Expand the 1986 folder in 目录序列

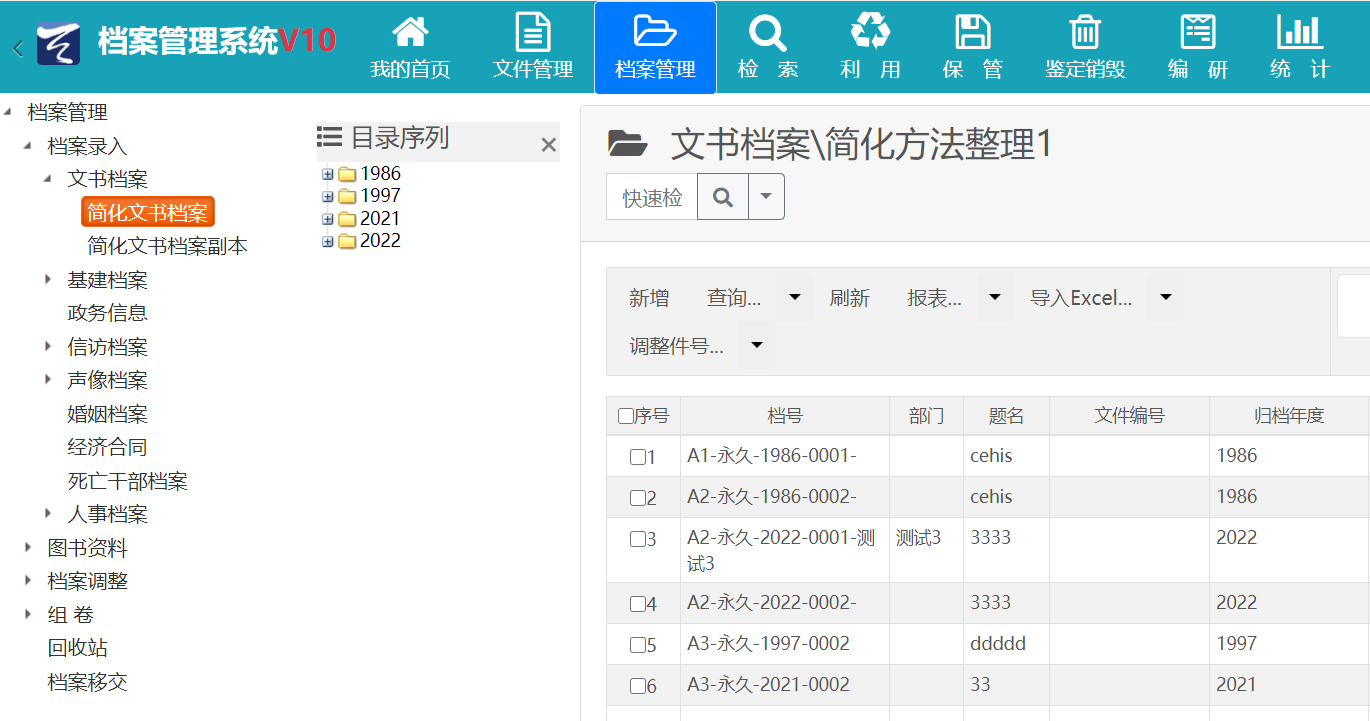[x=327, y=174]
